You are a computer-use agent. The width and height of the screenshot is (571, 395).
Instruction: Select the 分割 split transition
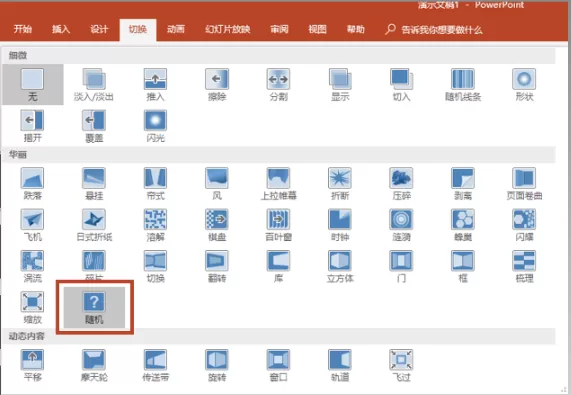click(279, 84)
